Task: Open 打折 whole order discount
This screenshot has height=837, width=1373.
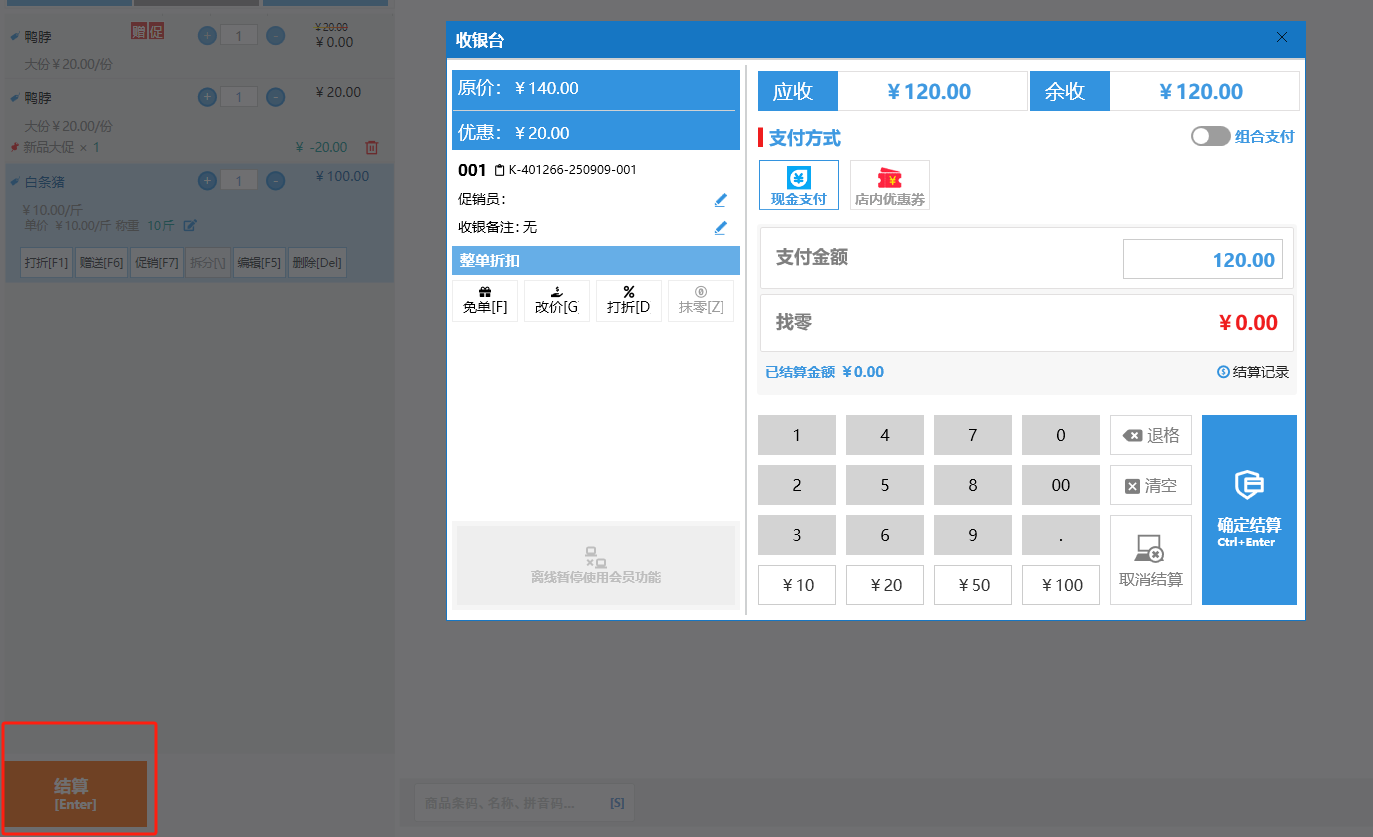Action: click(628, 301)
